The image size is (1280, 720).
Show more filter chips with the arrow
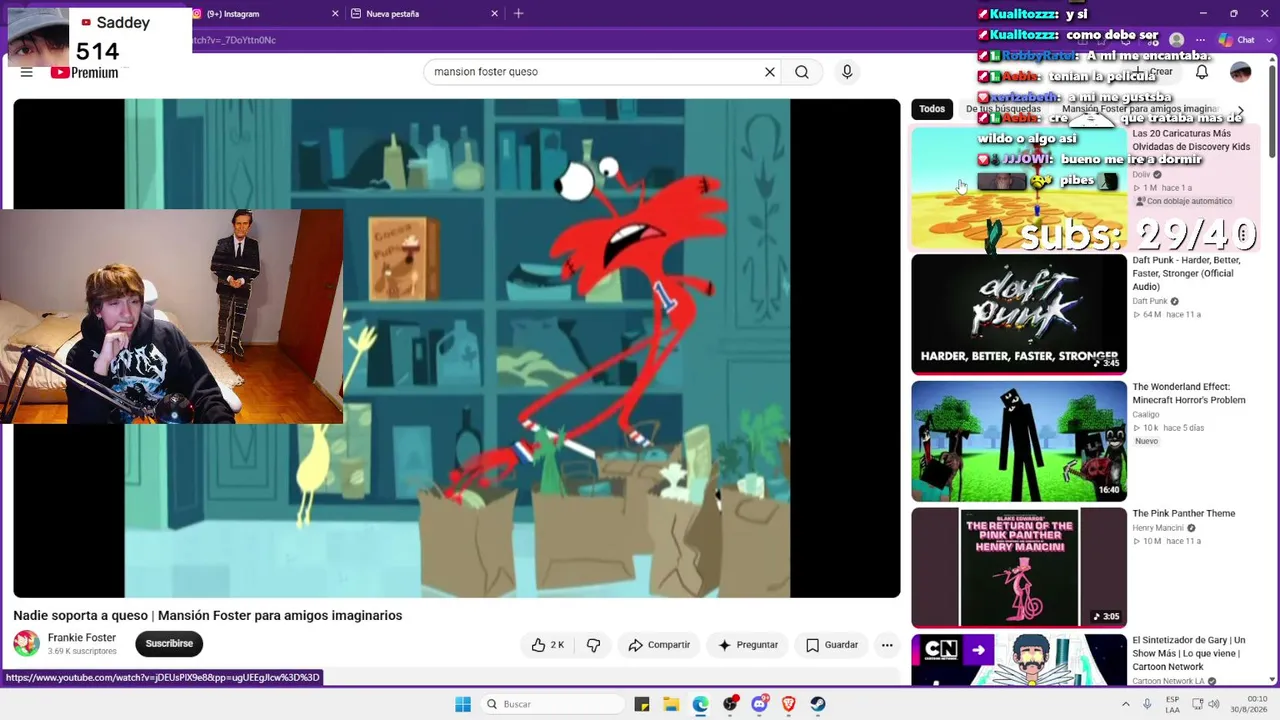click(x=1240, y=110)
